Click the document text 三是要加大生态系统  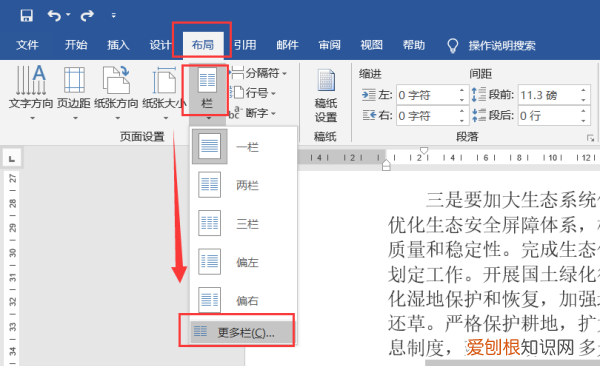[x=513, y=199]
